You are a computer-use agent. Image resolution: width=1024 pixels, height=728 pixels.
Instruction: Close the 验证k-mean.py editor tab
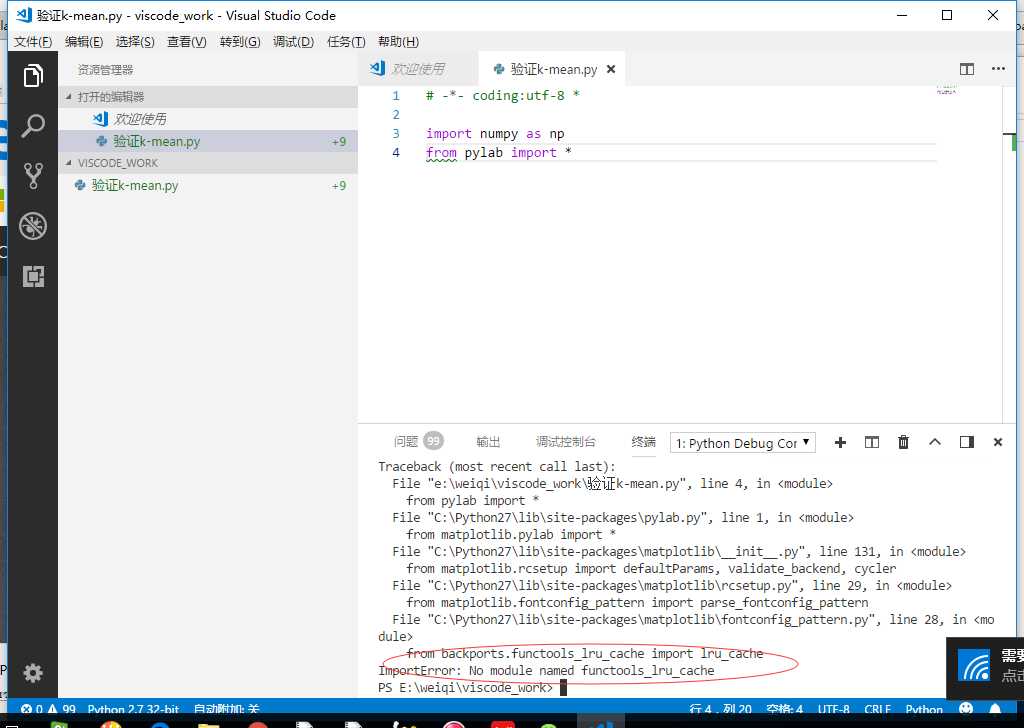tap(611, 69)
